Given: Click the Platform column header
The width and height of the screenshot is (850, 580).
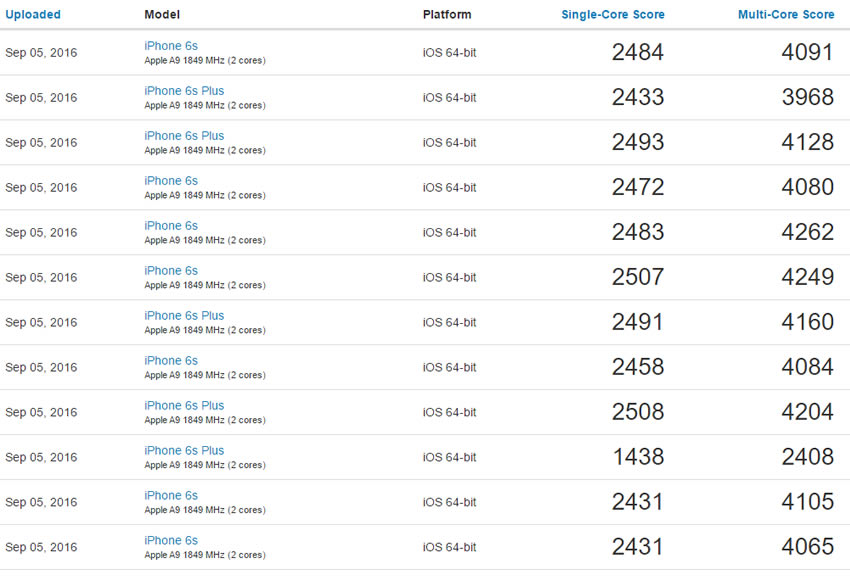Looking at the screenshot, I should click(x=447, y=14).
